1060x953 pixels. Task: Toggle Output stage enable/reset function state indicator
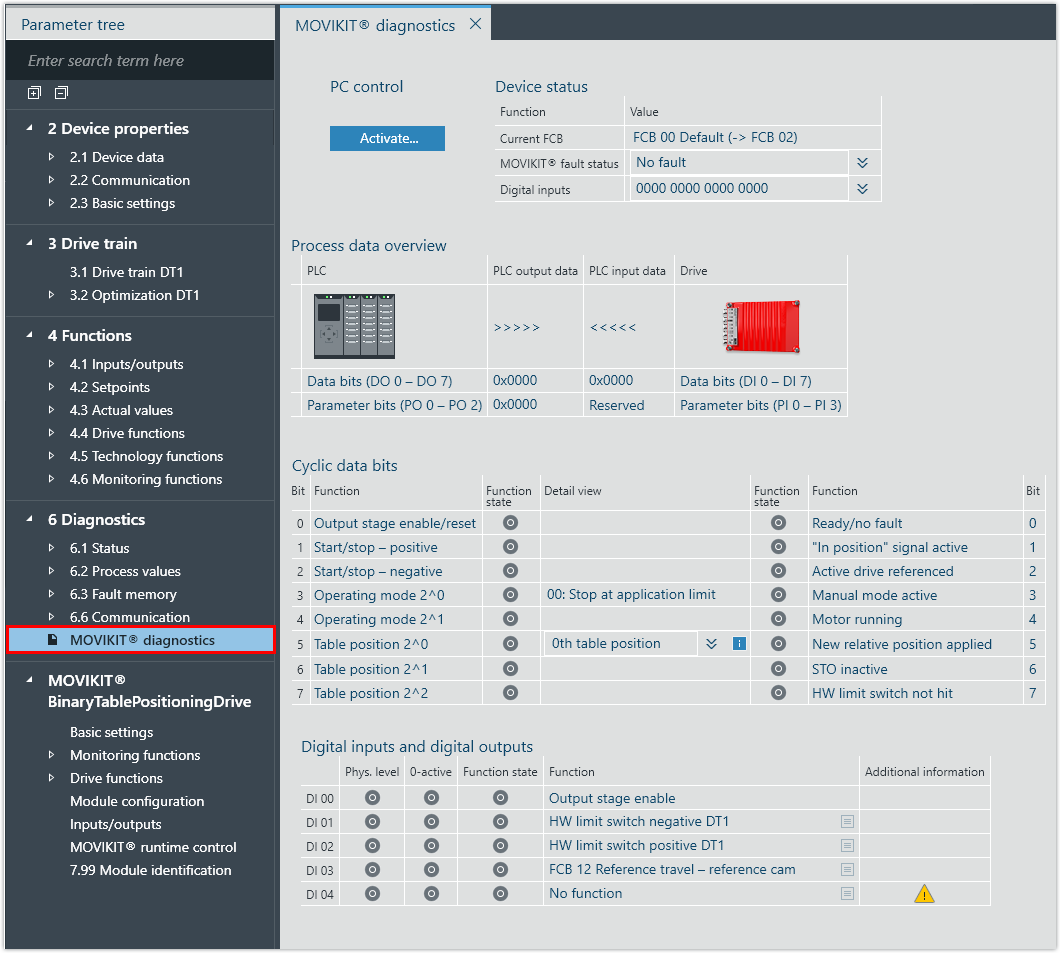click(510, 523)
